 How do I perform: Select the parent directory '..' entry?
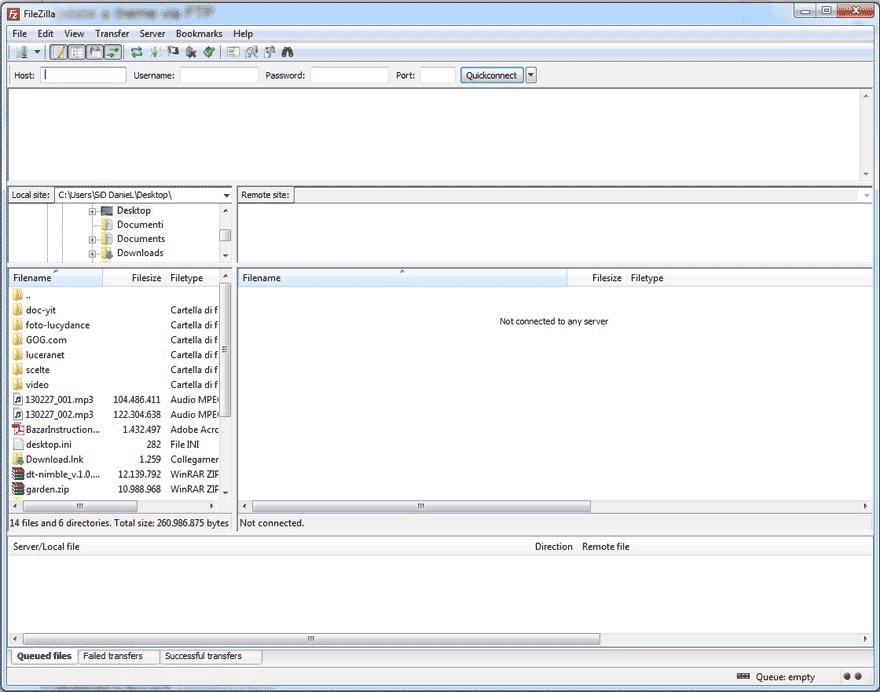(114, 295)
